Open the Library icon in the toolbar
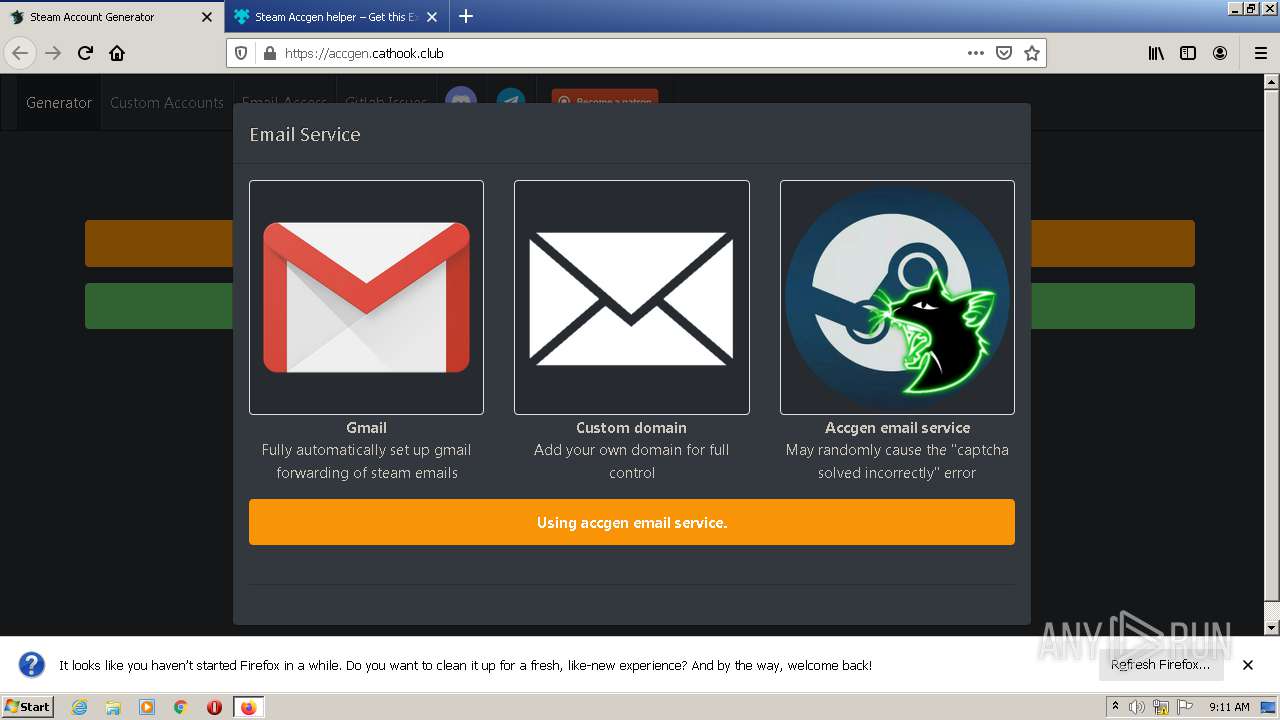This screenshot has height=720, width=1280. click(x=1156, y=53)
